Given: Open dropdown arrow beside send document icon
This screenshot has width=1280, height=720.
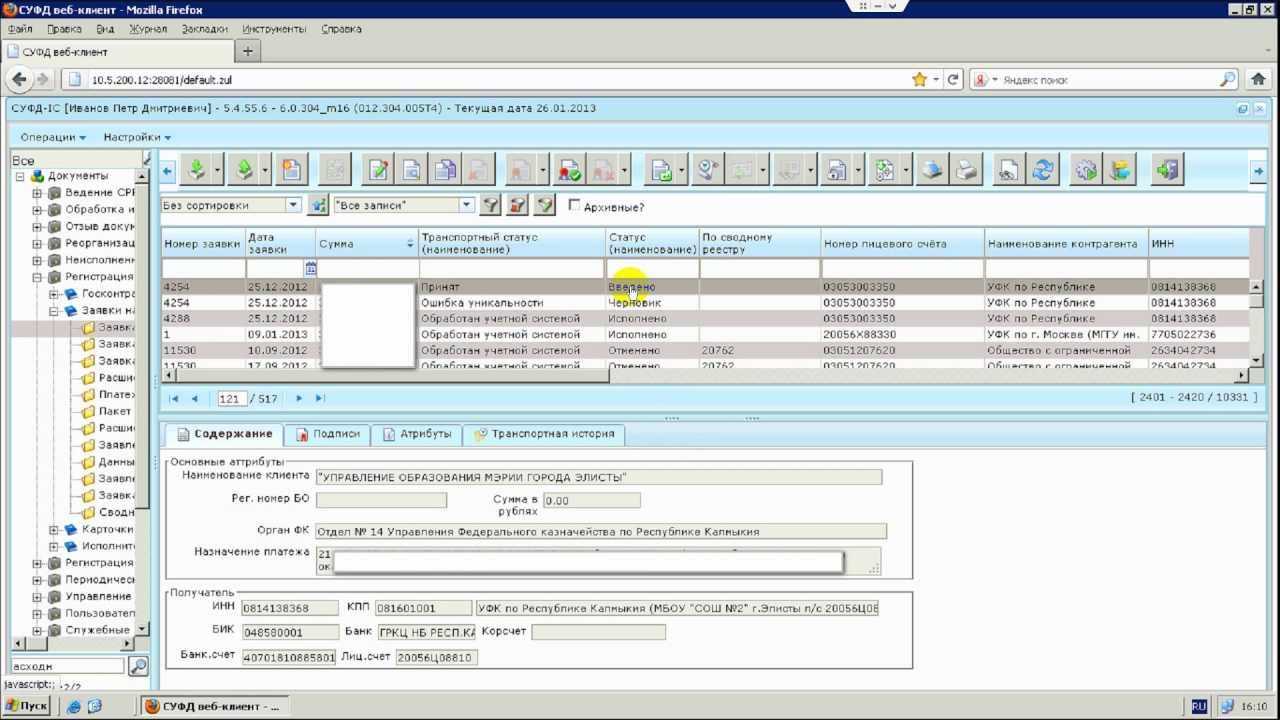Looking at the screenshot, I should tap(681, 171).
